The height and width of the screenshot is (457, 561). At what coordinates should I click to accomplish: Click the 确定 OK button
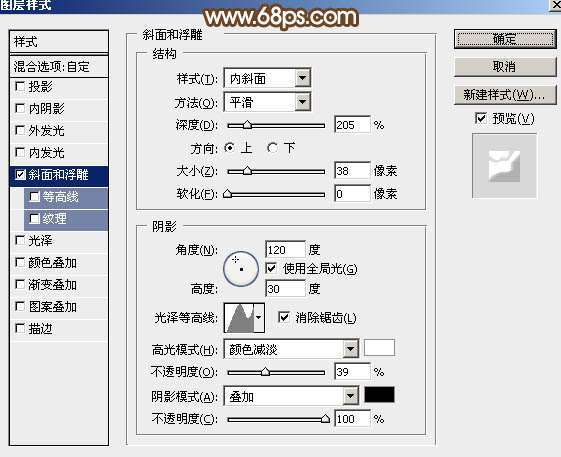505,39
